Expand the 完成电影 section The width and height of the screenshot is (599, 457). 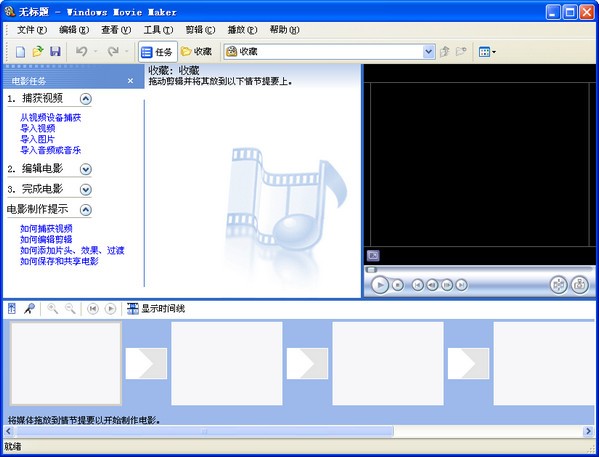click(86, 190)
